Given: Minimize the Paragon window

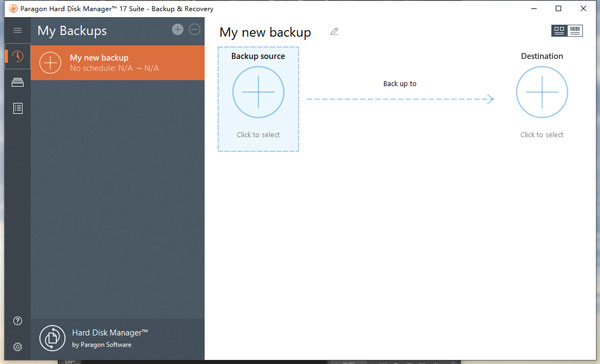Looking at the screenshot, I should pyautogui.click(x=534, y=8).
